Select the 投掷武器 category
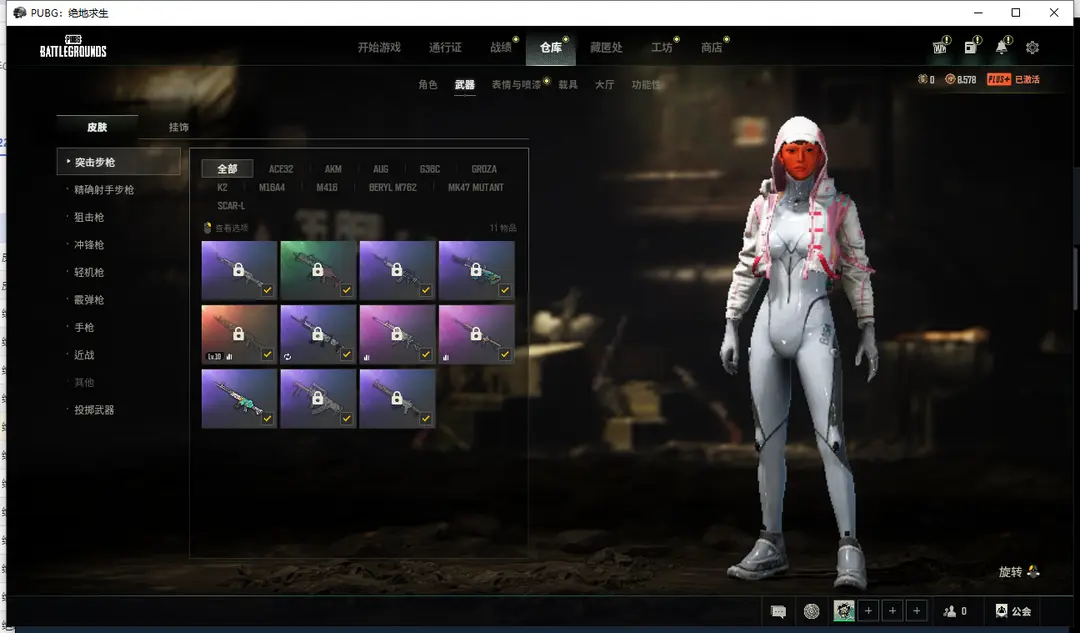Screen dimensions: 1080x633 [x=94, y=410]
